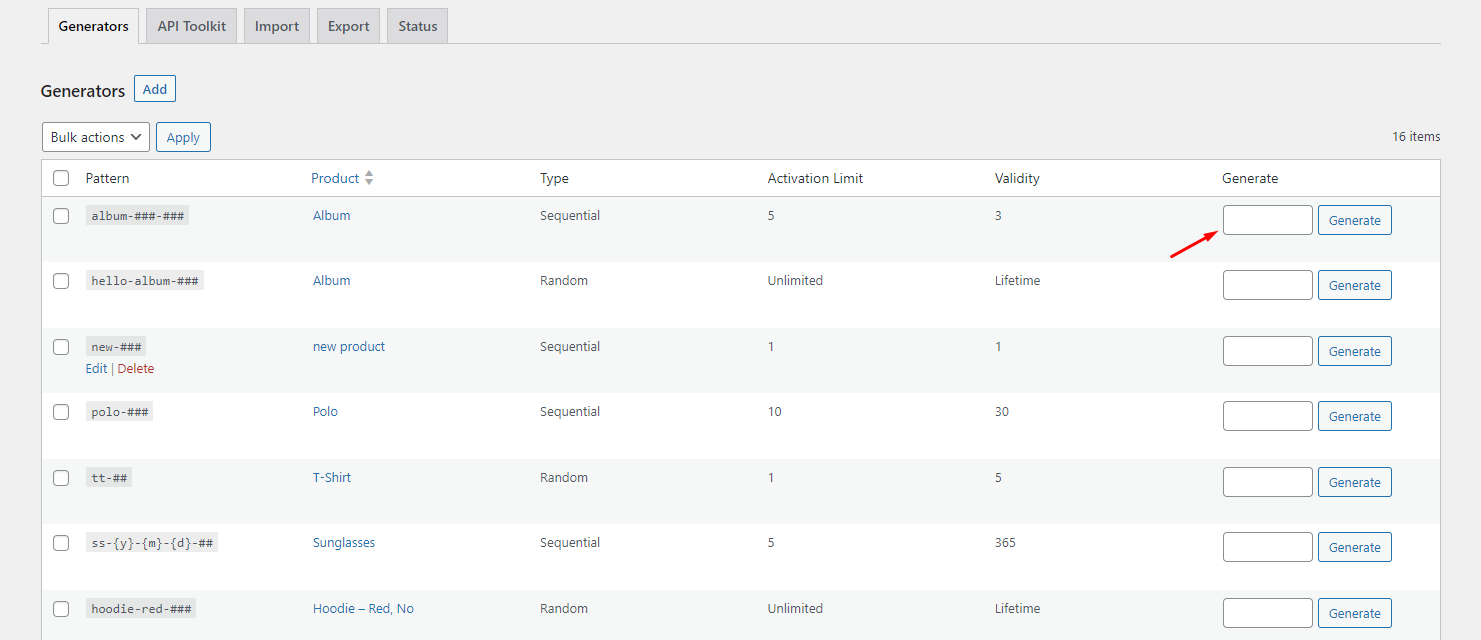This screenshot has width=1481, height=640.
Task: Check the hoodie-red-### generator checkbox
Action: (x=61, y=608)
